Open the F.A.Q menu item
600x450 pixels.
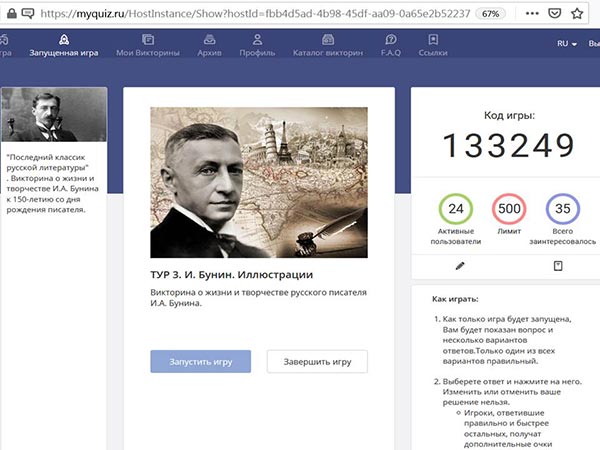391,52
